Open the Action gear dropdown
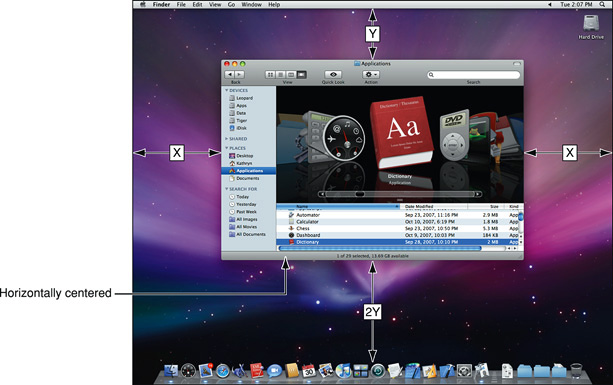613x385 pixels. tap(371, 74)
